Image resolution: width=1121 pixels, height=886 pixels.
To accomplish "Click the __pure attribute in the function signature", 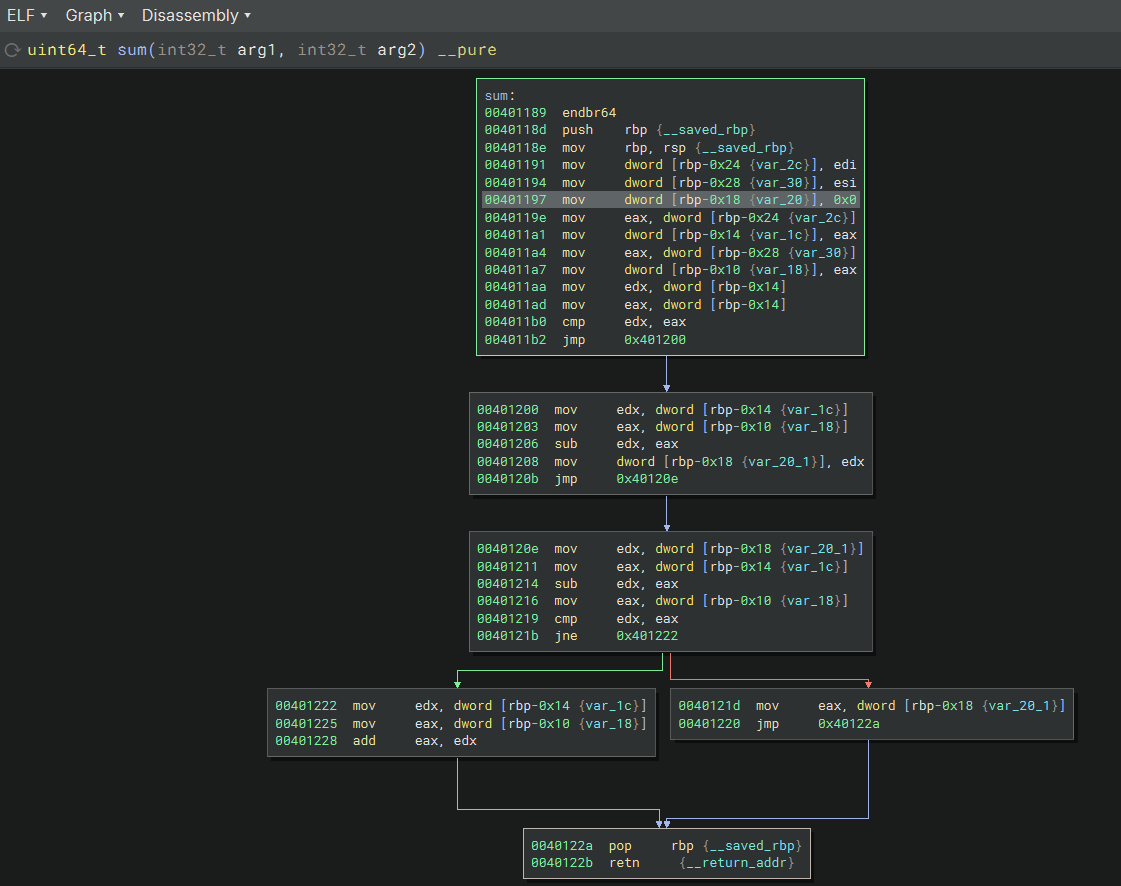I will pyautogui.click(x=466, y=49).
